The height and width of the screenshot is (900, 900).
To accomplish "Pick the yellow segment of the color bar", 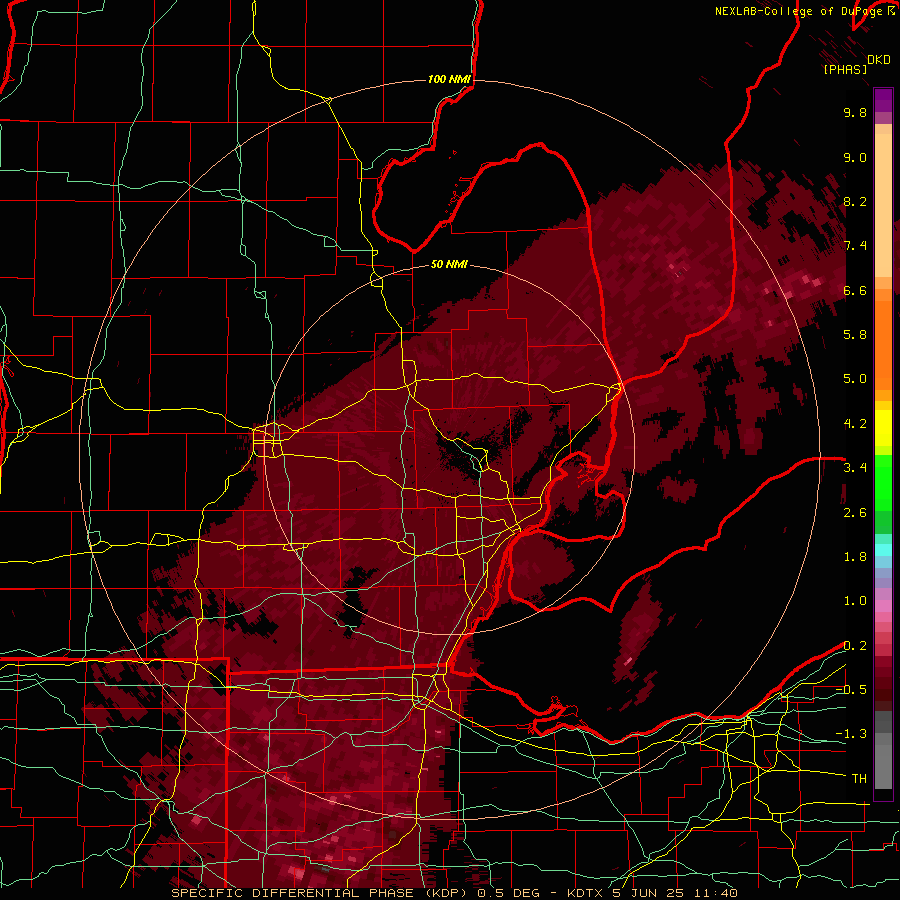I will tap(883, 428).
